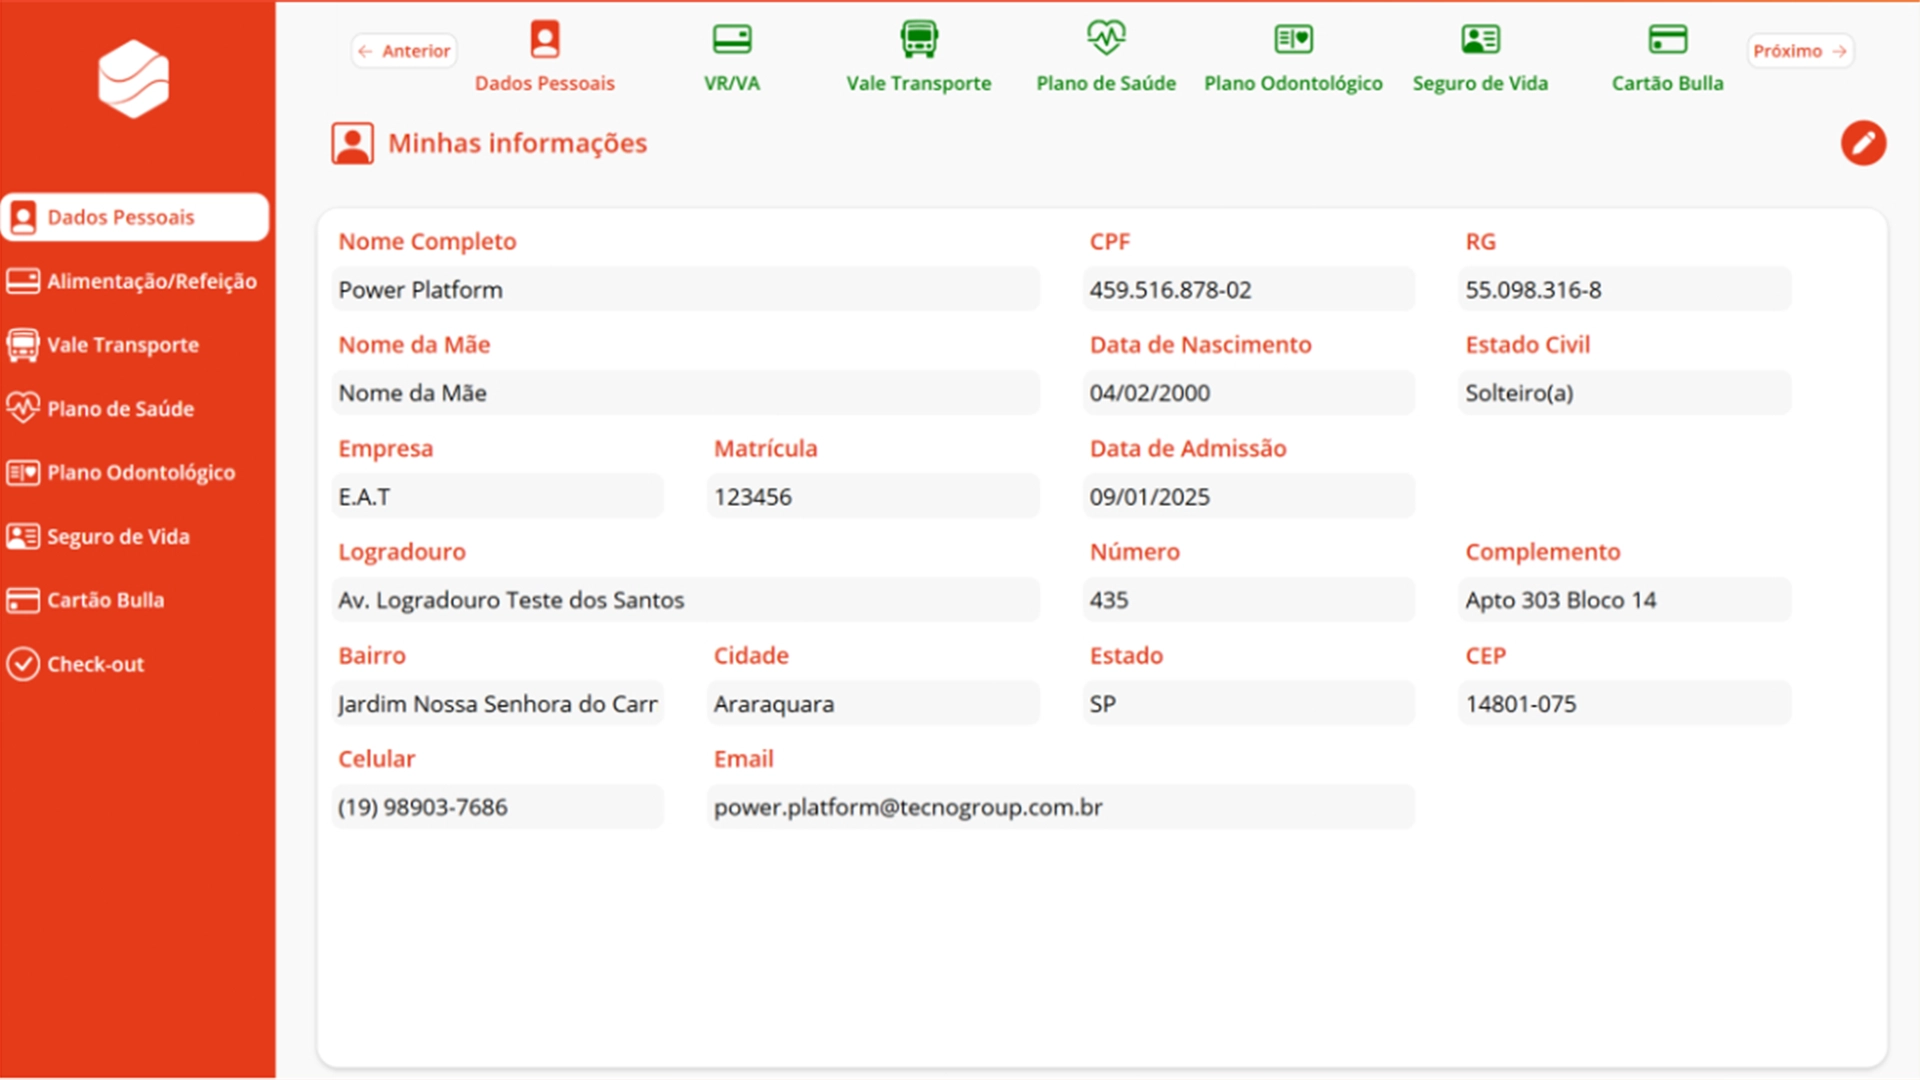Click the Estado field showing SP
This screenshot has width=1920, height=1080.
pos(1248,704)
